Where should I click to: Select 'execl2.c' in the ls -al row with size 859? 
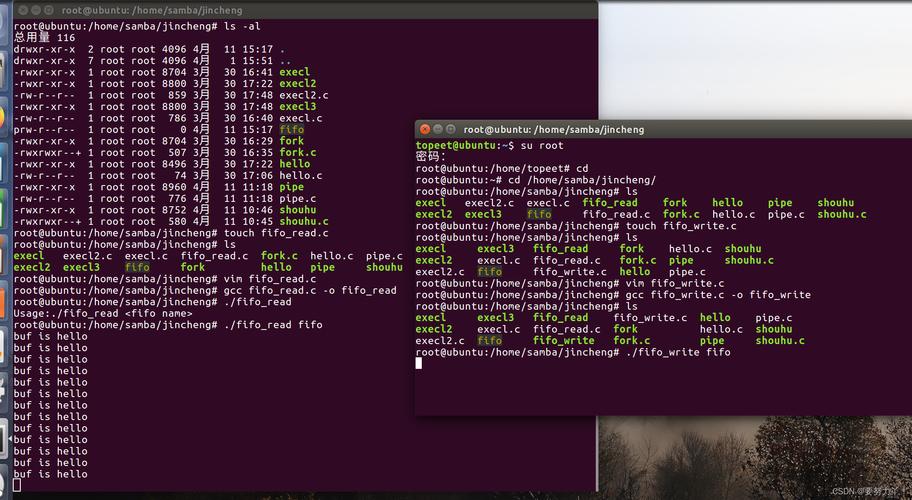[304, 95]
